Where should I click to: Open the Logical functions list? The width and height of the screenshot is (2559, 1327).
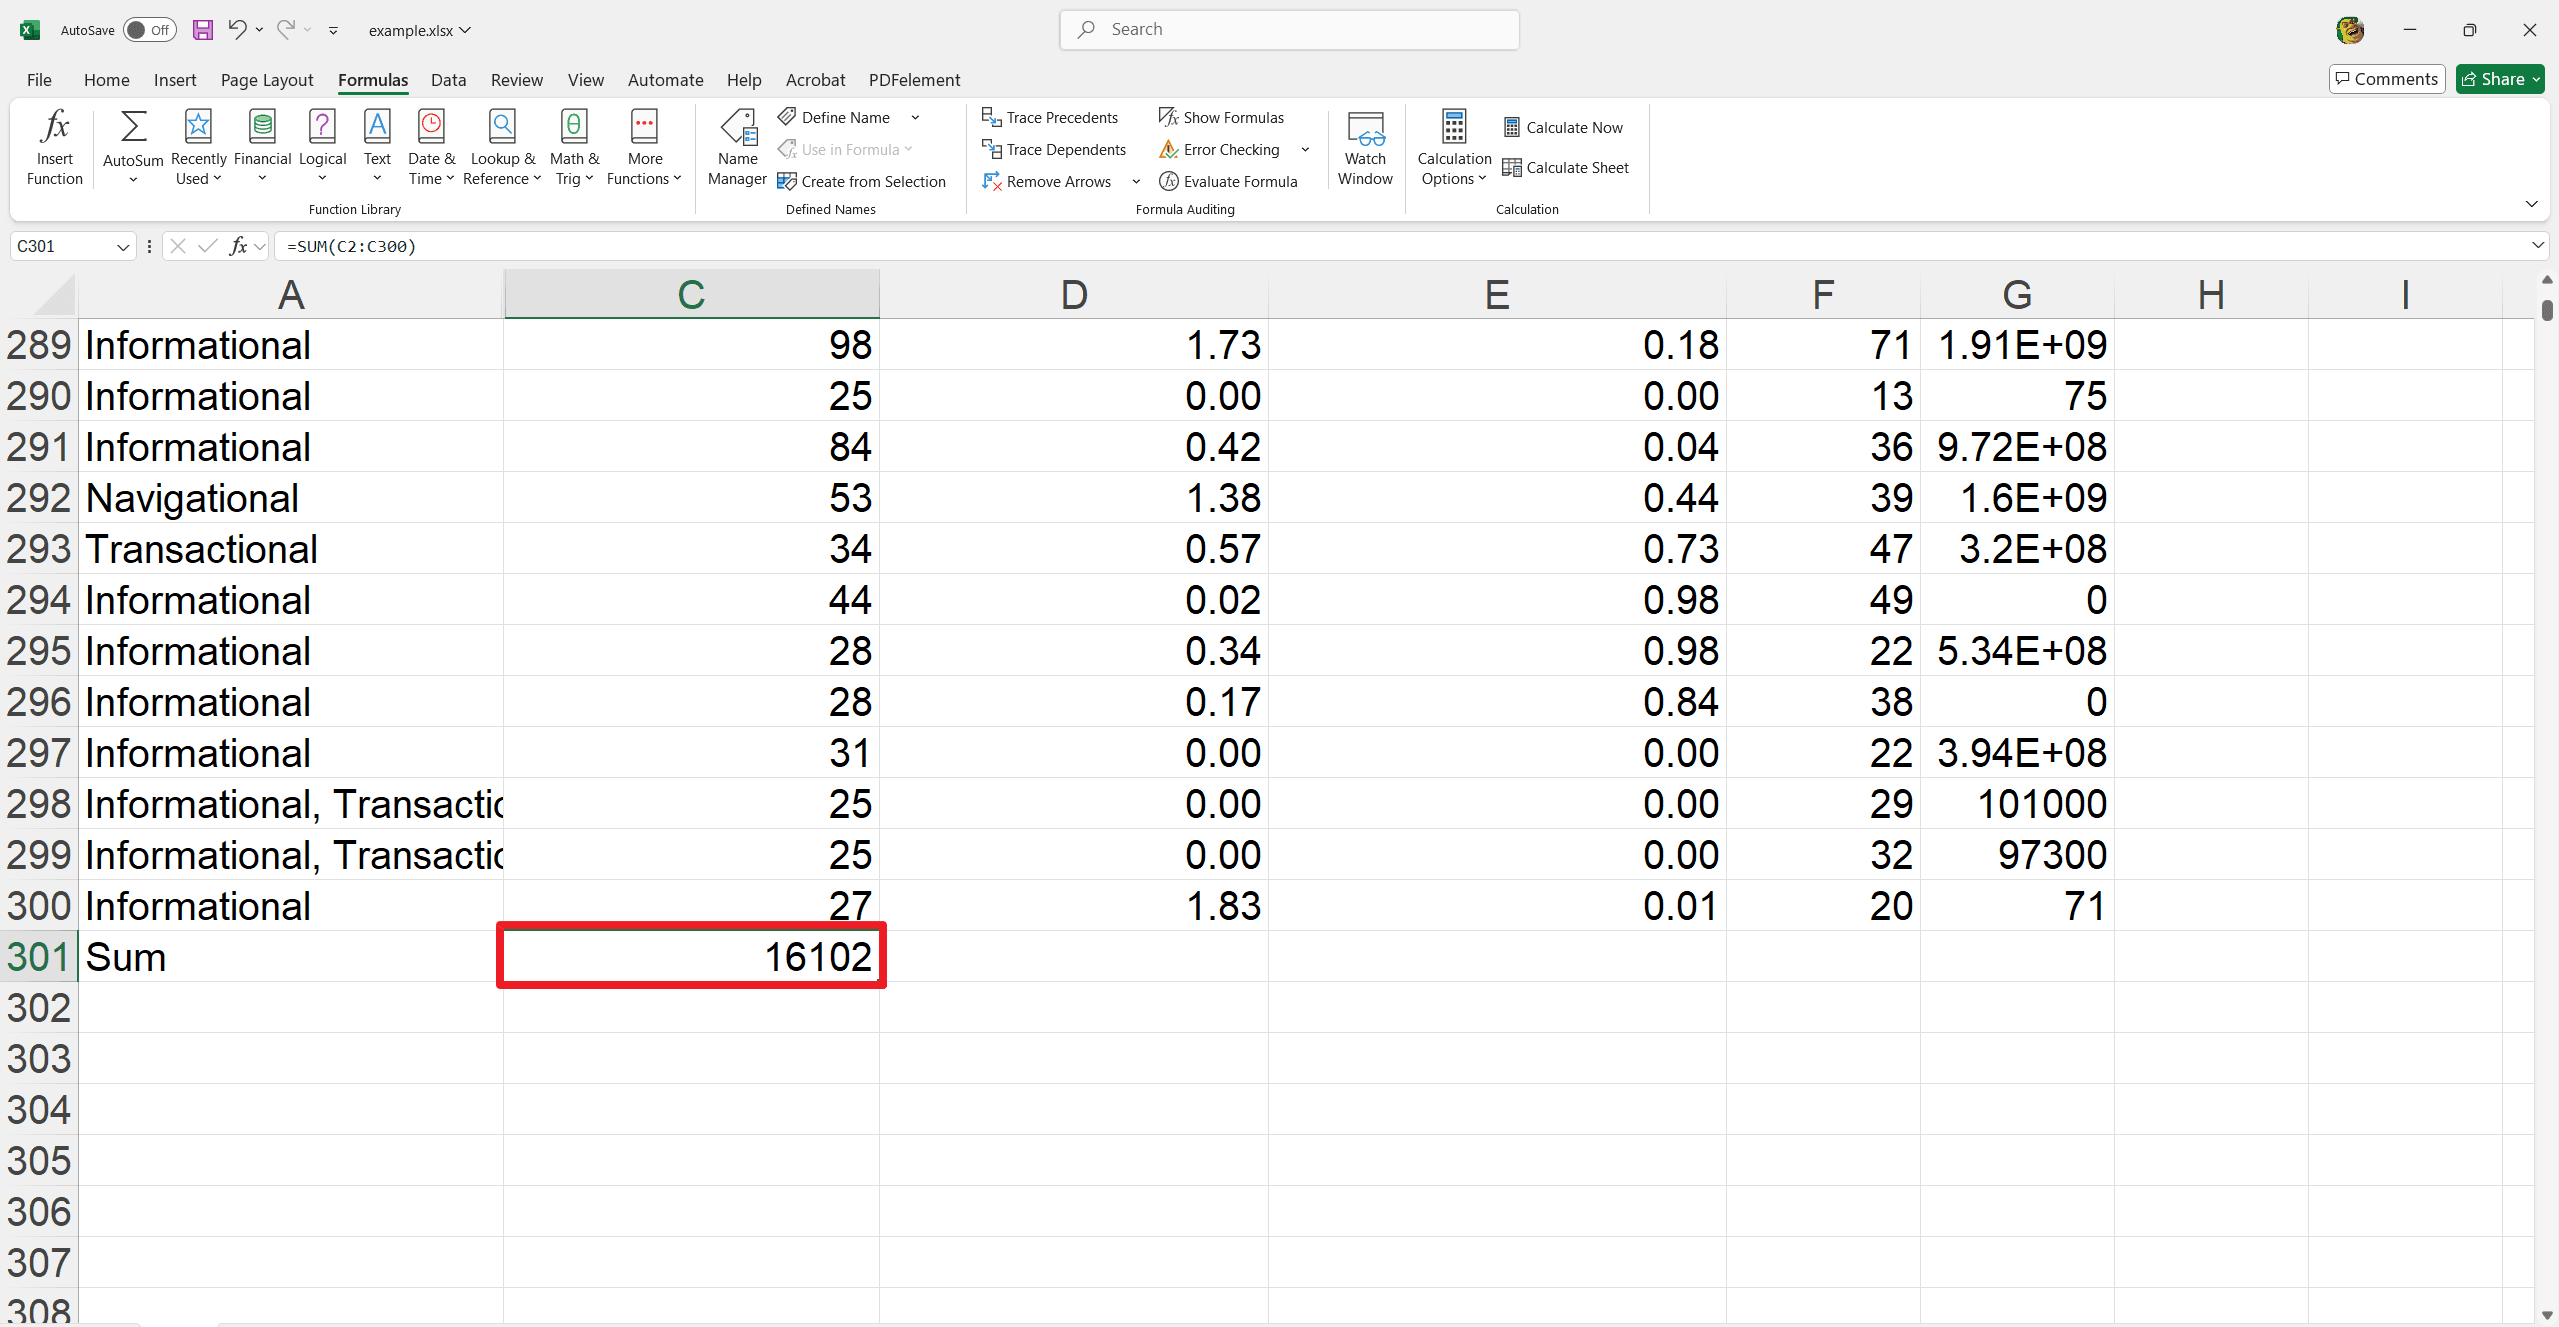coord(322,147)
